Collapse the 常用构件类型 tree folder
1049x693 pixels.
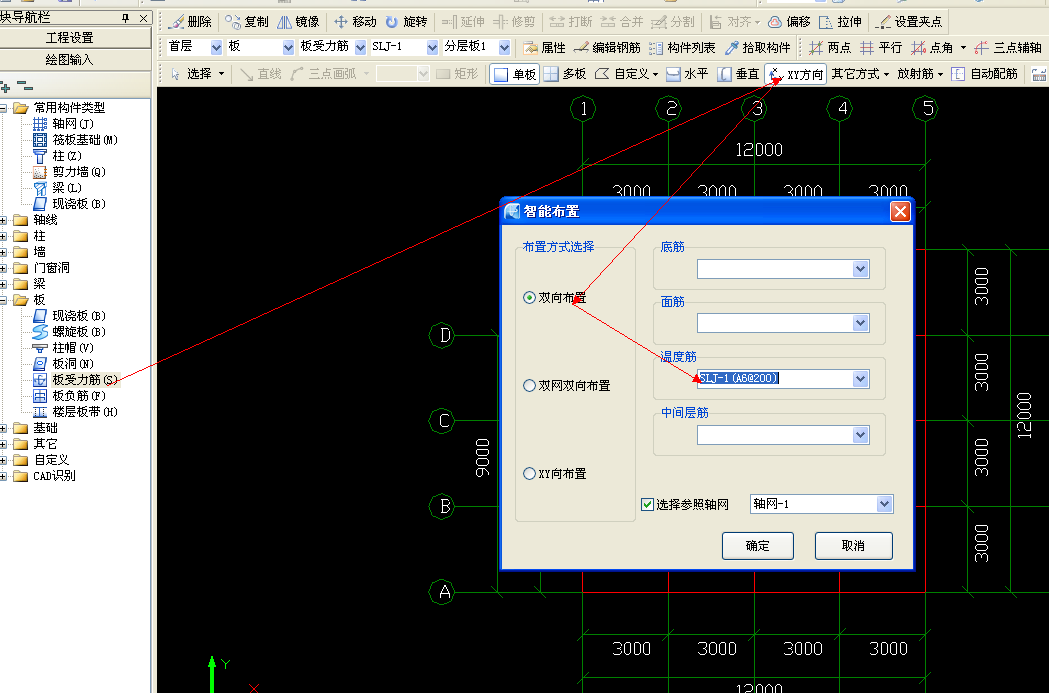[3, 108]
